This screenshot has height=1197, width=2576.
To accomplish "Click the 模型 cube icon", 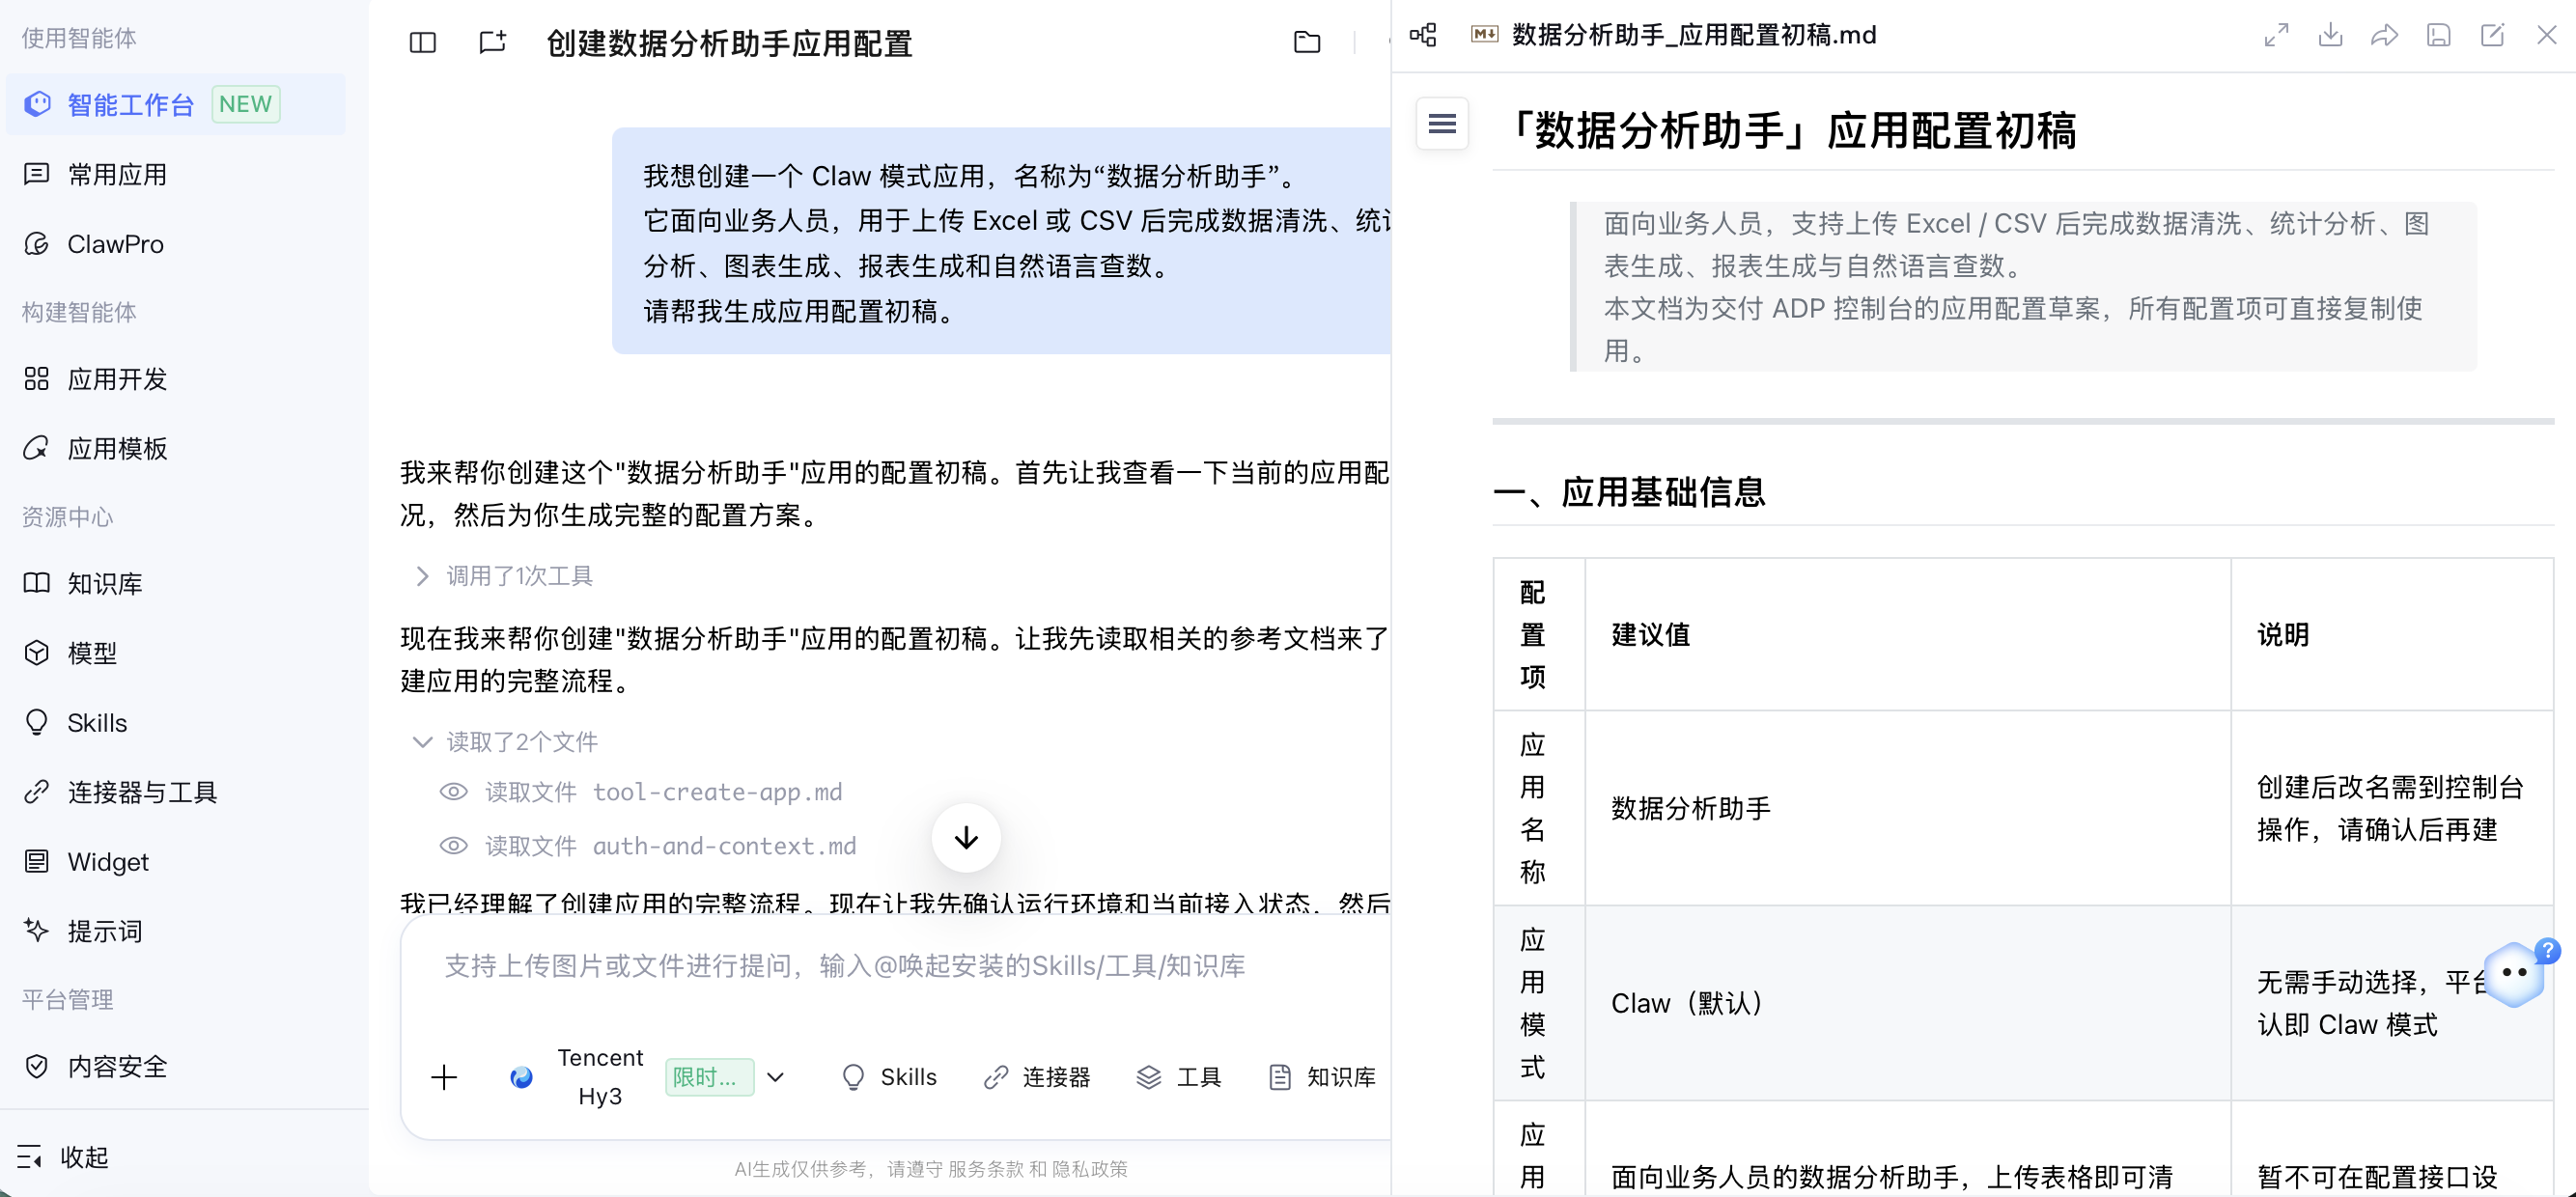I will [x=37, y=653].
